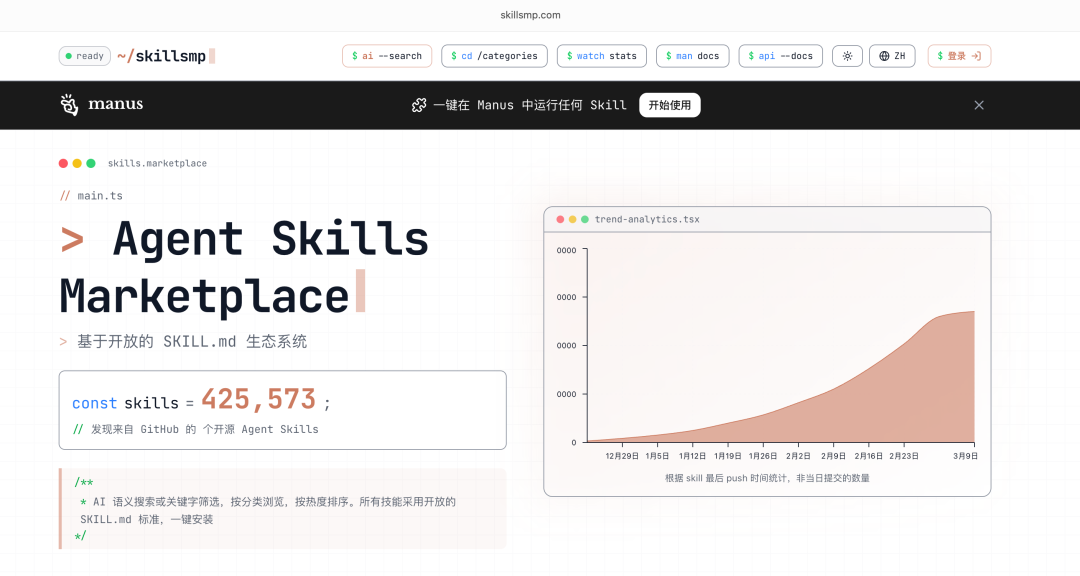1080x576 pixels.
Task: Click the 登录 login button
Action: pos(959,56)
